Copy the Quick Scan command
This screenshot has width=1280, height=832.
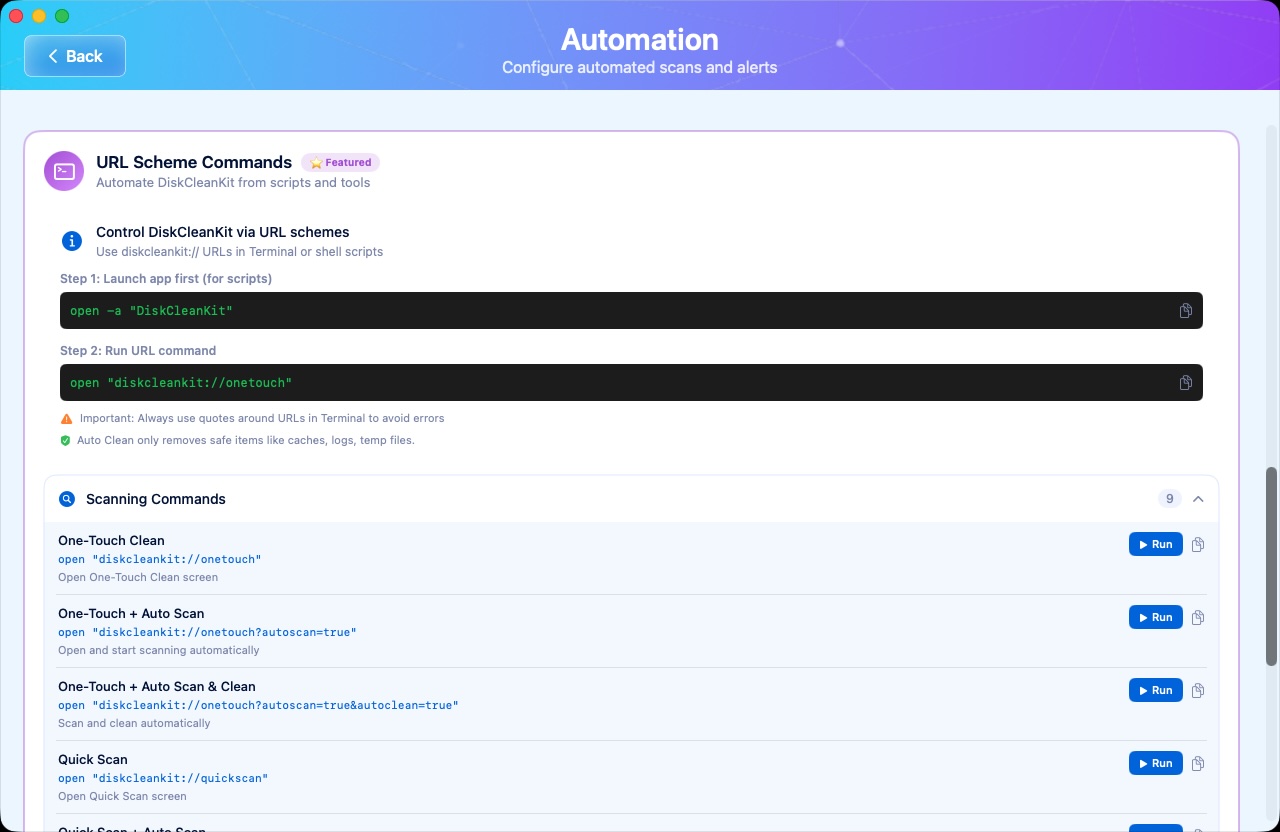click(x=1198, y=763)
